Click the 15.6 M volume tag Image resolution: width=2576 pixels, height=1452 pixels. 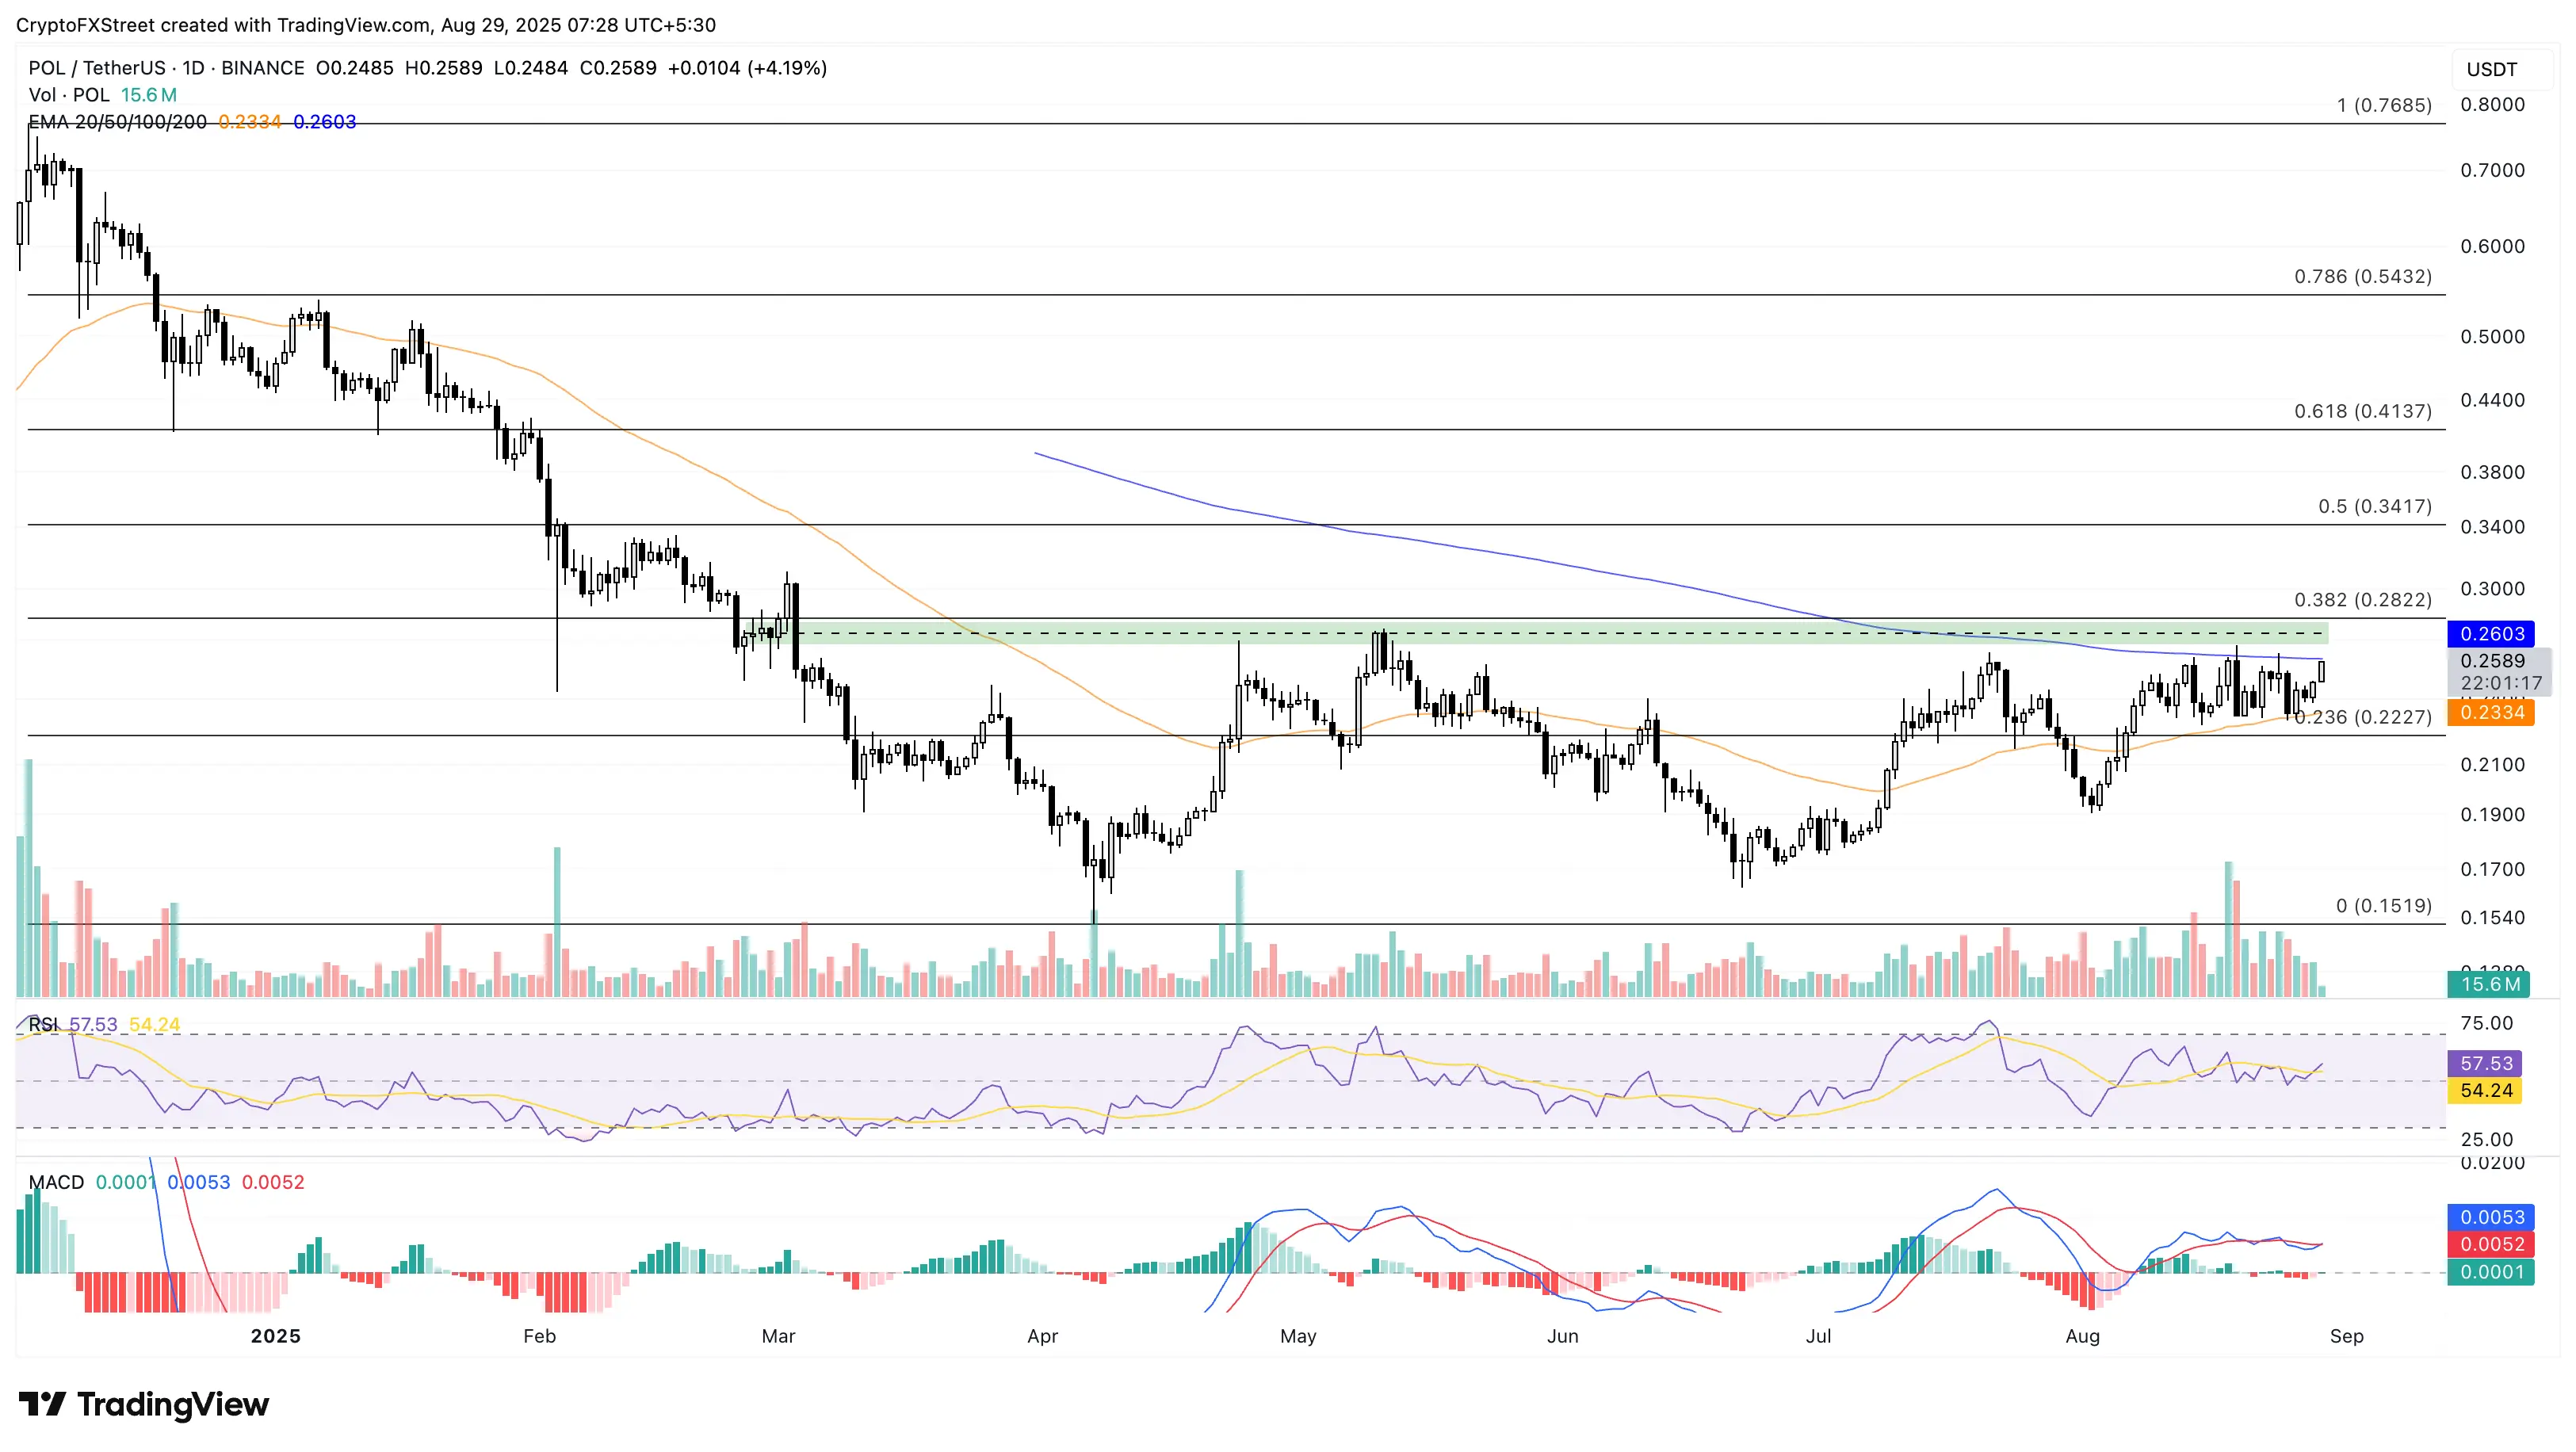point(2489,984)
